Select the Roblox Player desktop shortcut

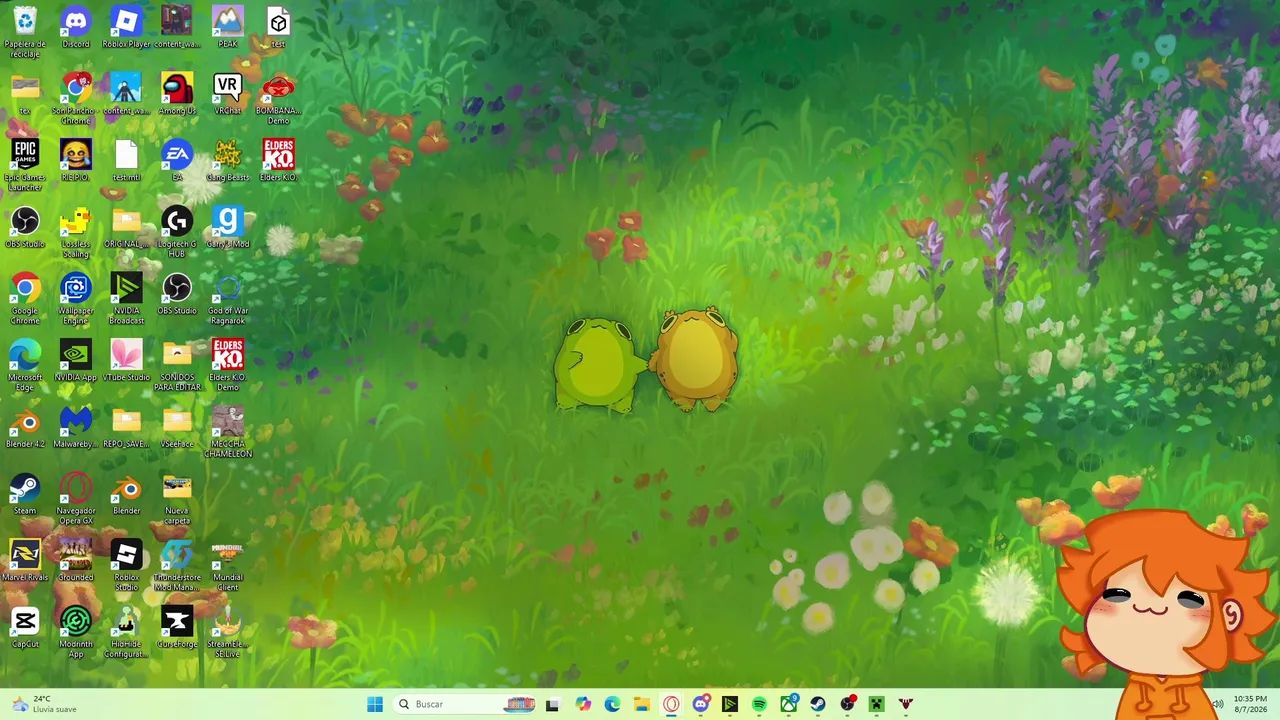pyautogui.click(x=126, y=28)
